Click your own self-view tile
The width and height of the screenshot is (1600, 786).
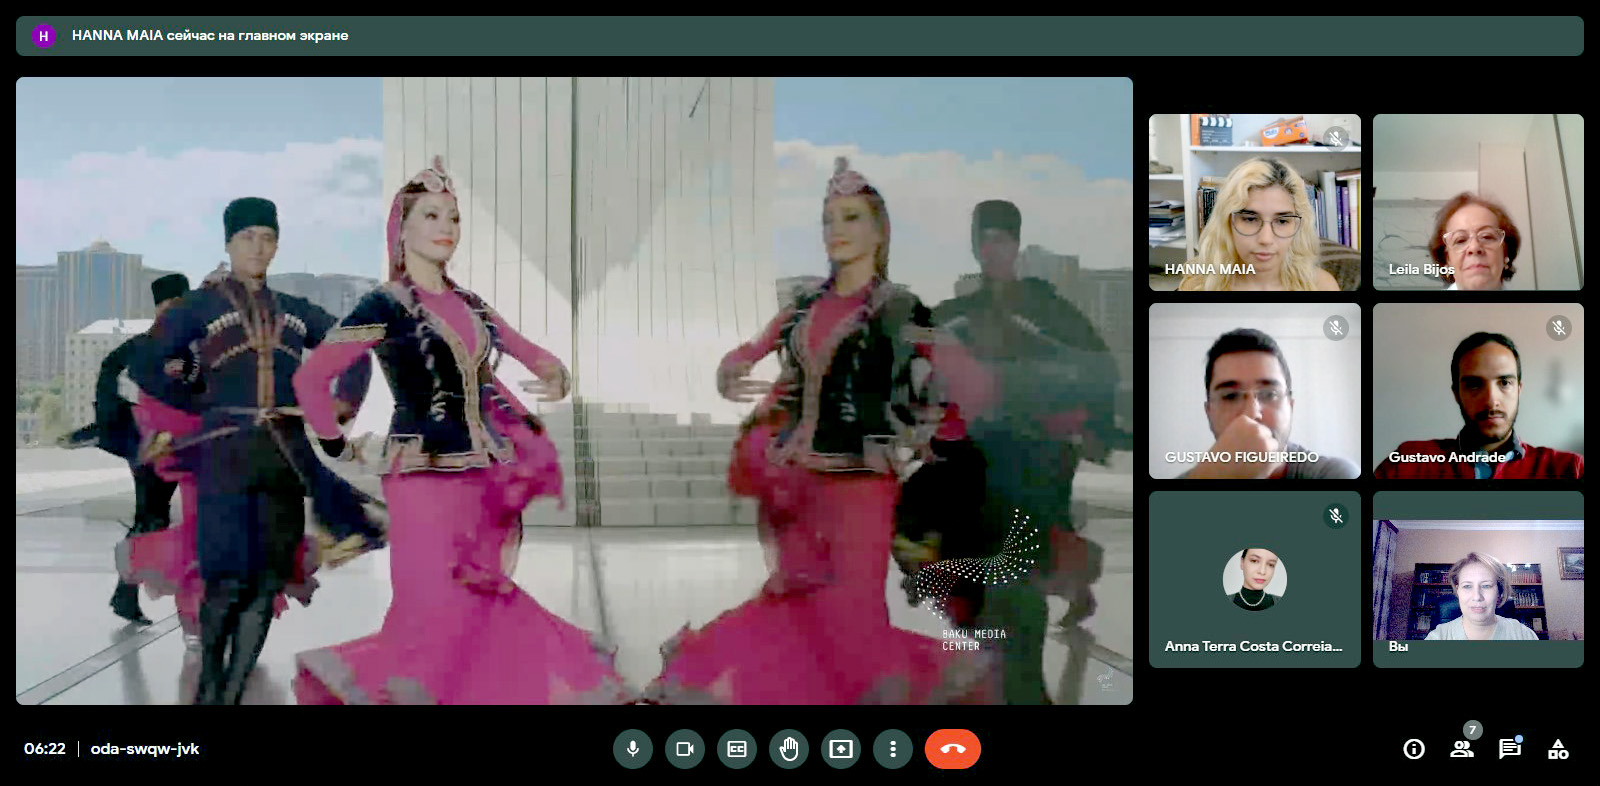1478,579
